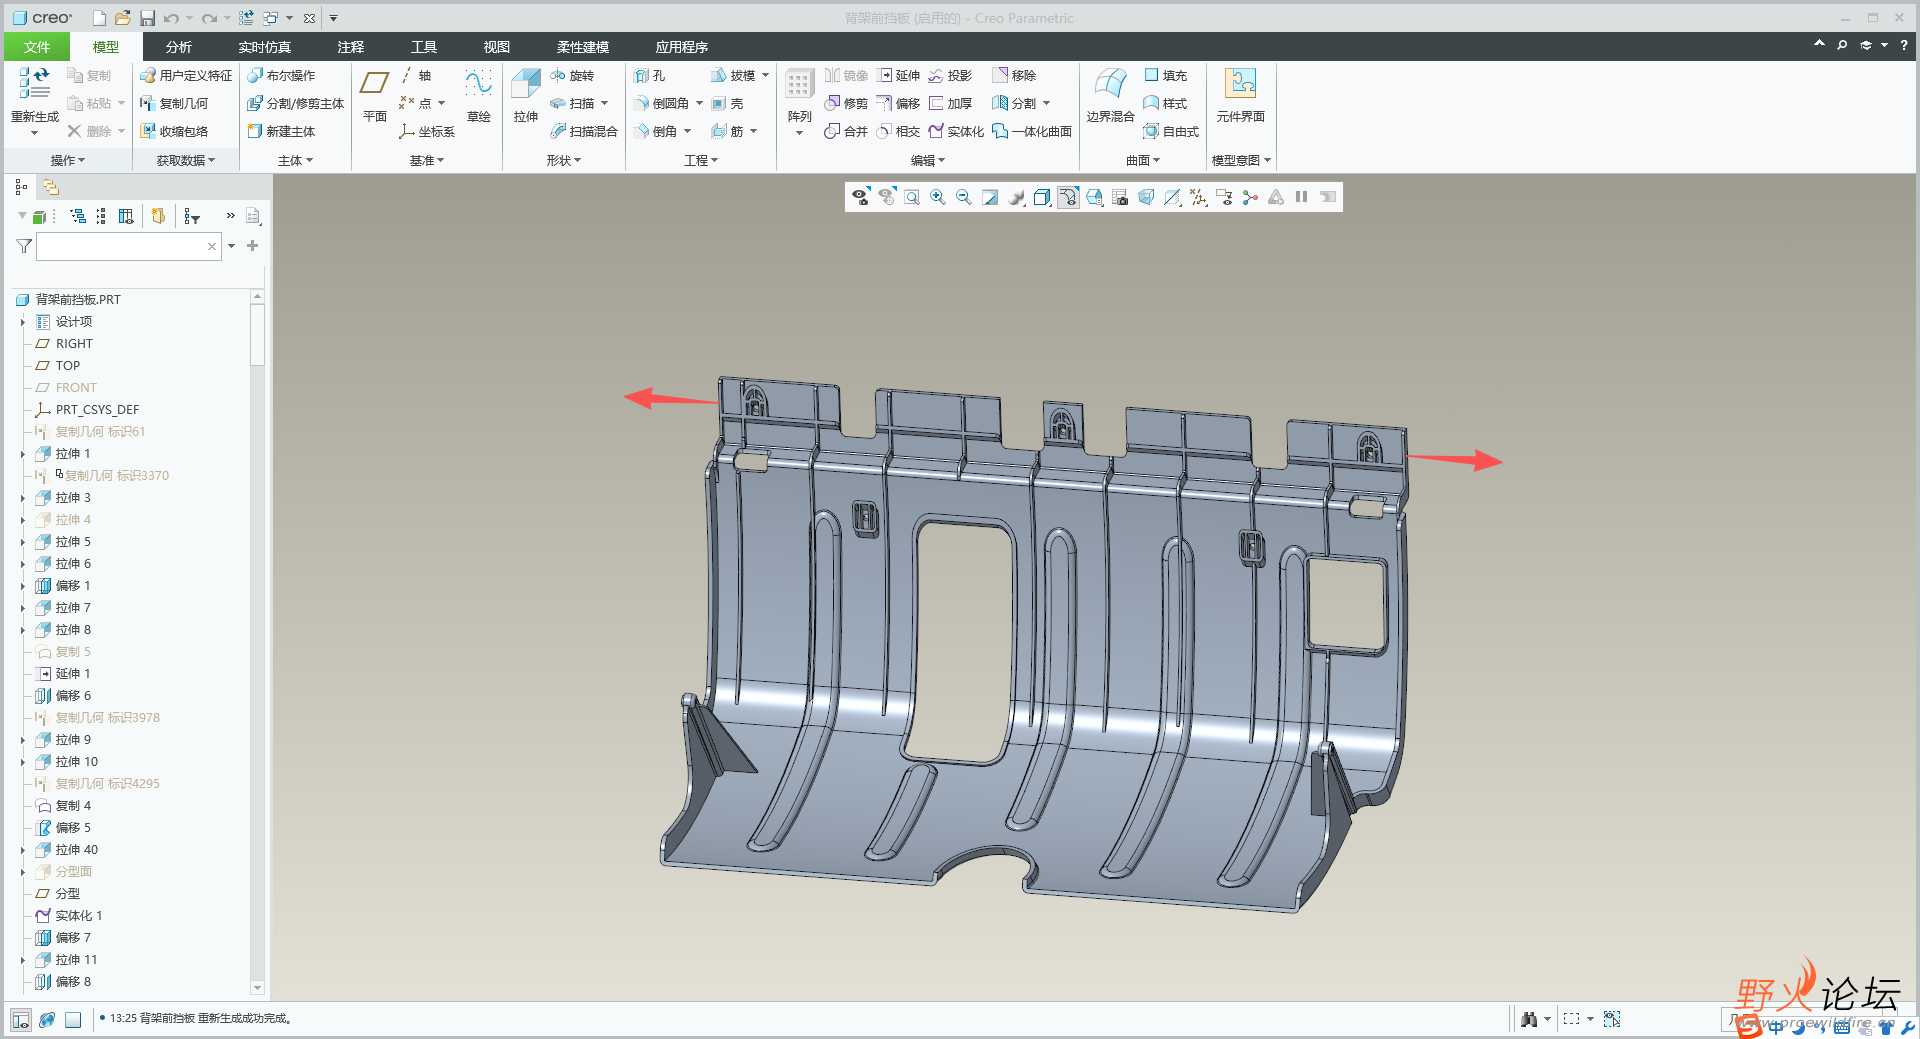Toggle perspective view in graphics toolbar

[x=1147, y=197]
